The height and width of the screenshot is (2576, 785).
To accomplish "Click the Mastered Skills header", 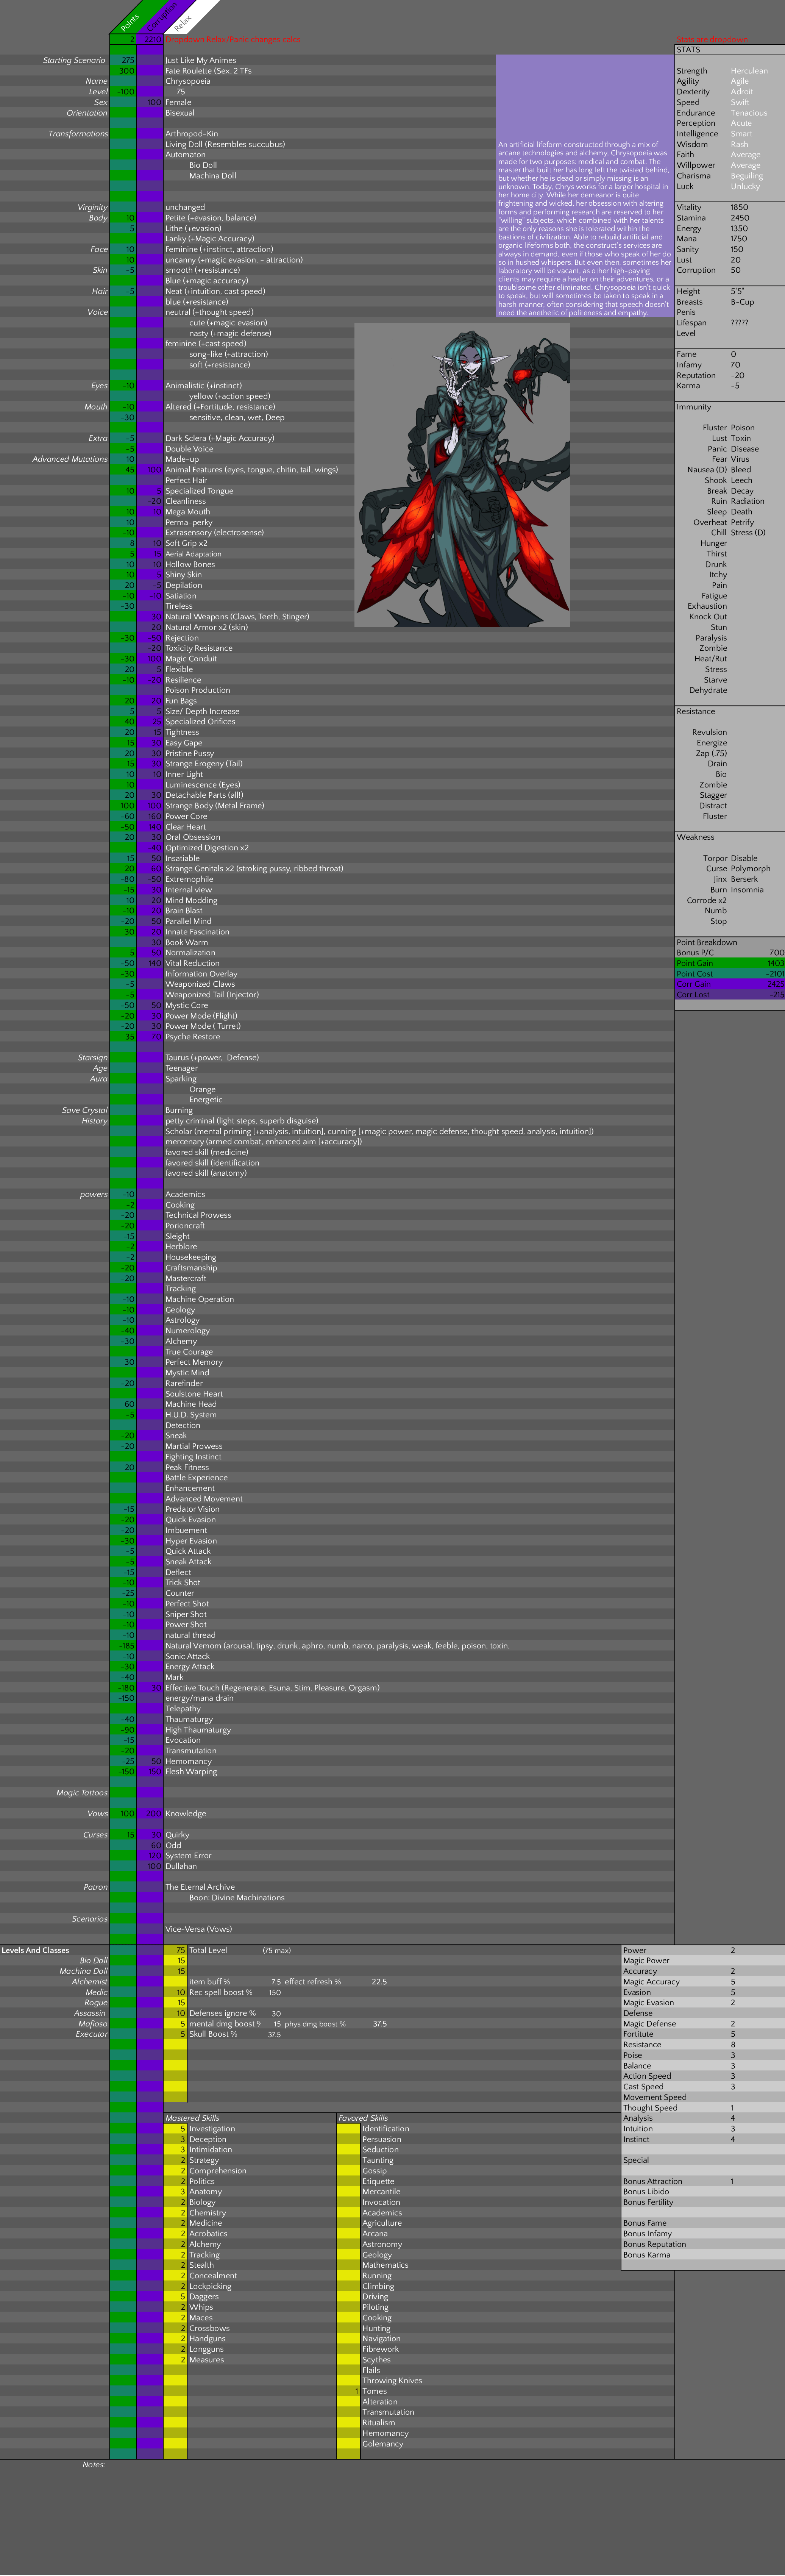I will (x=192, y=2118).
